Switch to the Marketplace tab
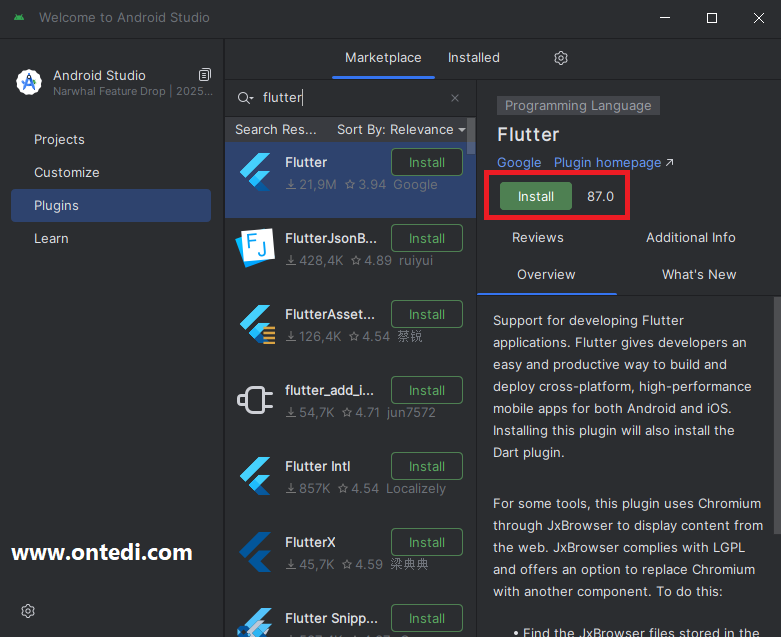Image resolution: width=781 pixels, height=637 pixels. point(383,58)
